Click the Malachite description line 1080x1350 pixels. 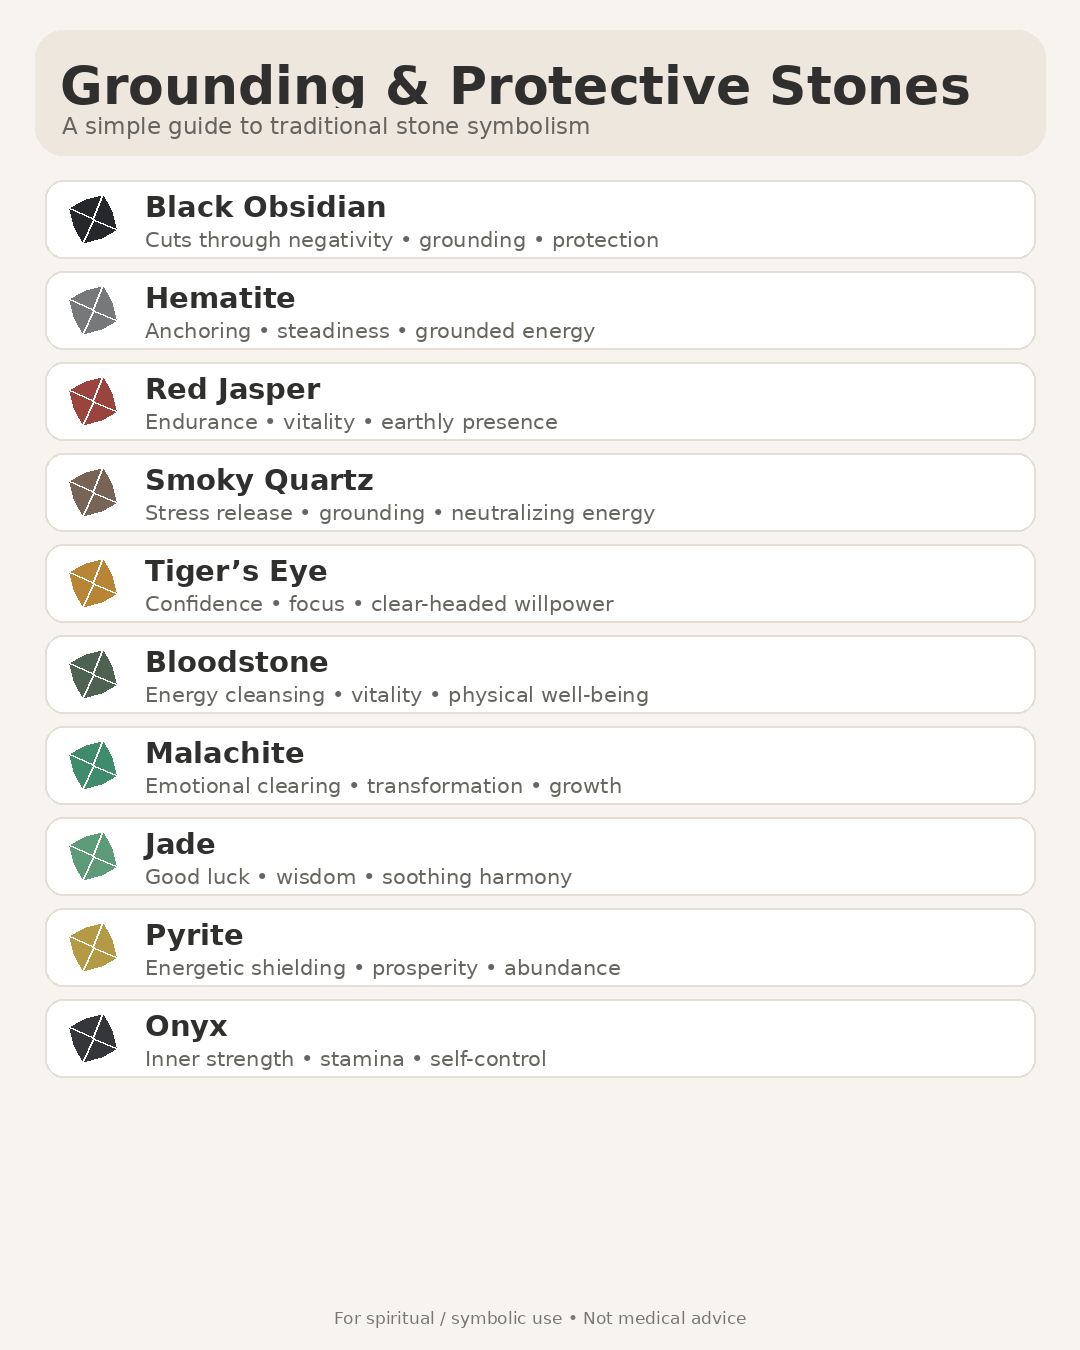(383, 786)
